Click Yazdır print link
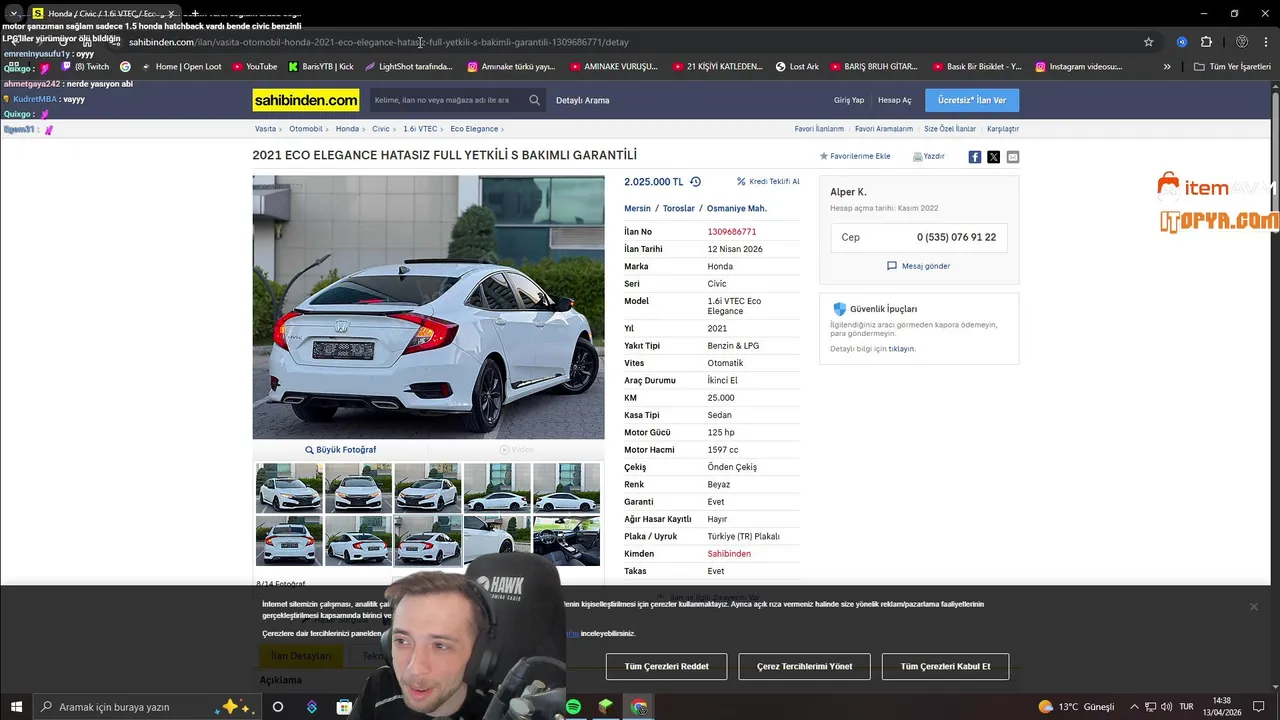The image size is (1280, 720). (929, 157)
